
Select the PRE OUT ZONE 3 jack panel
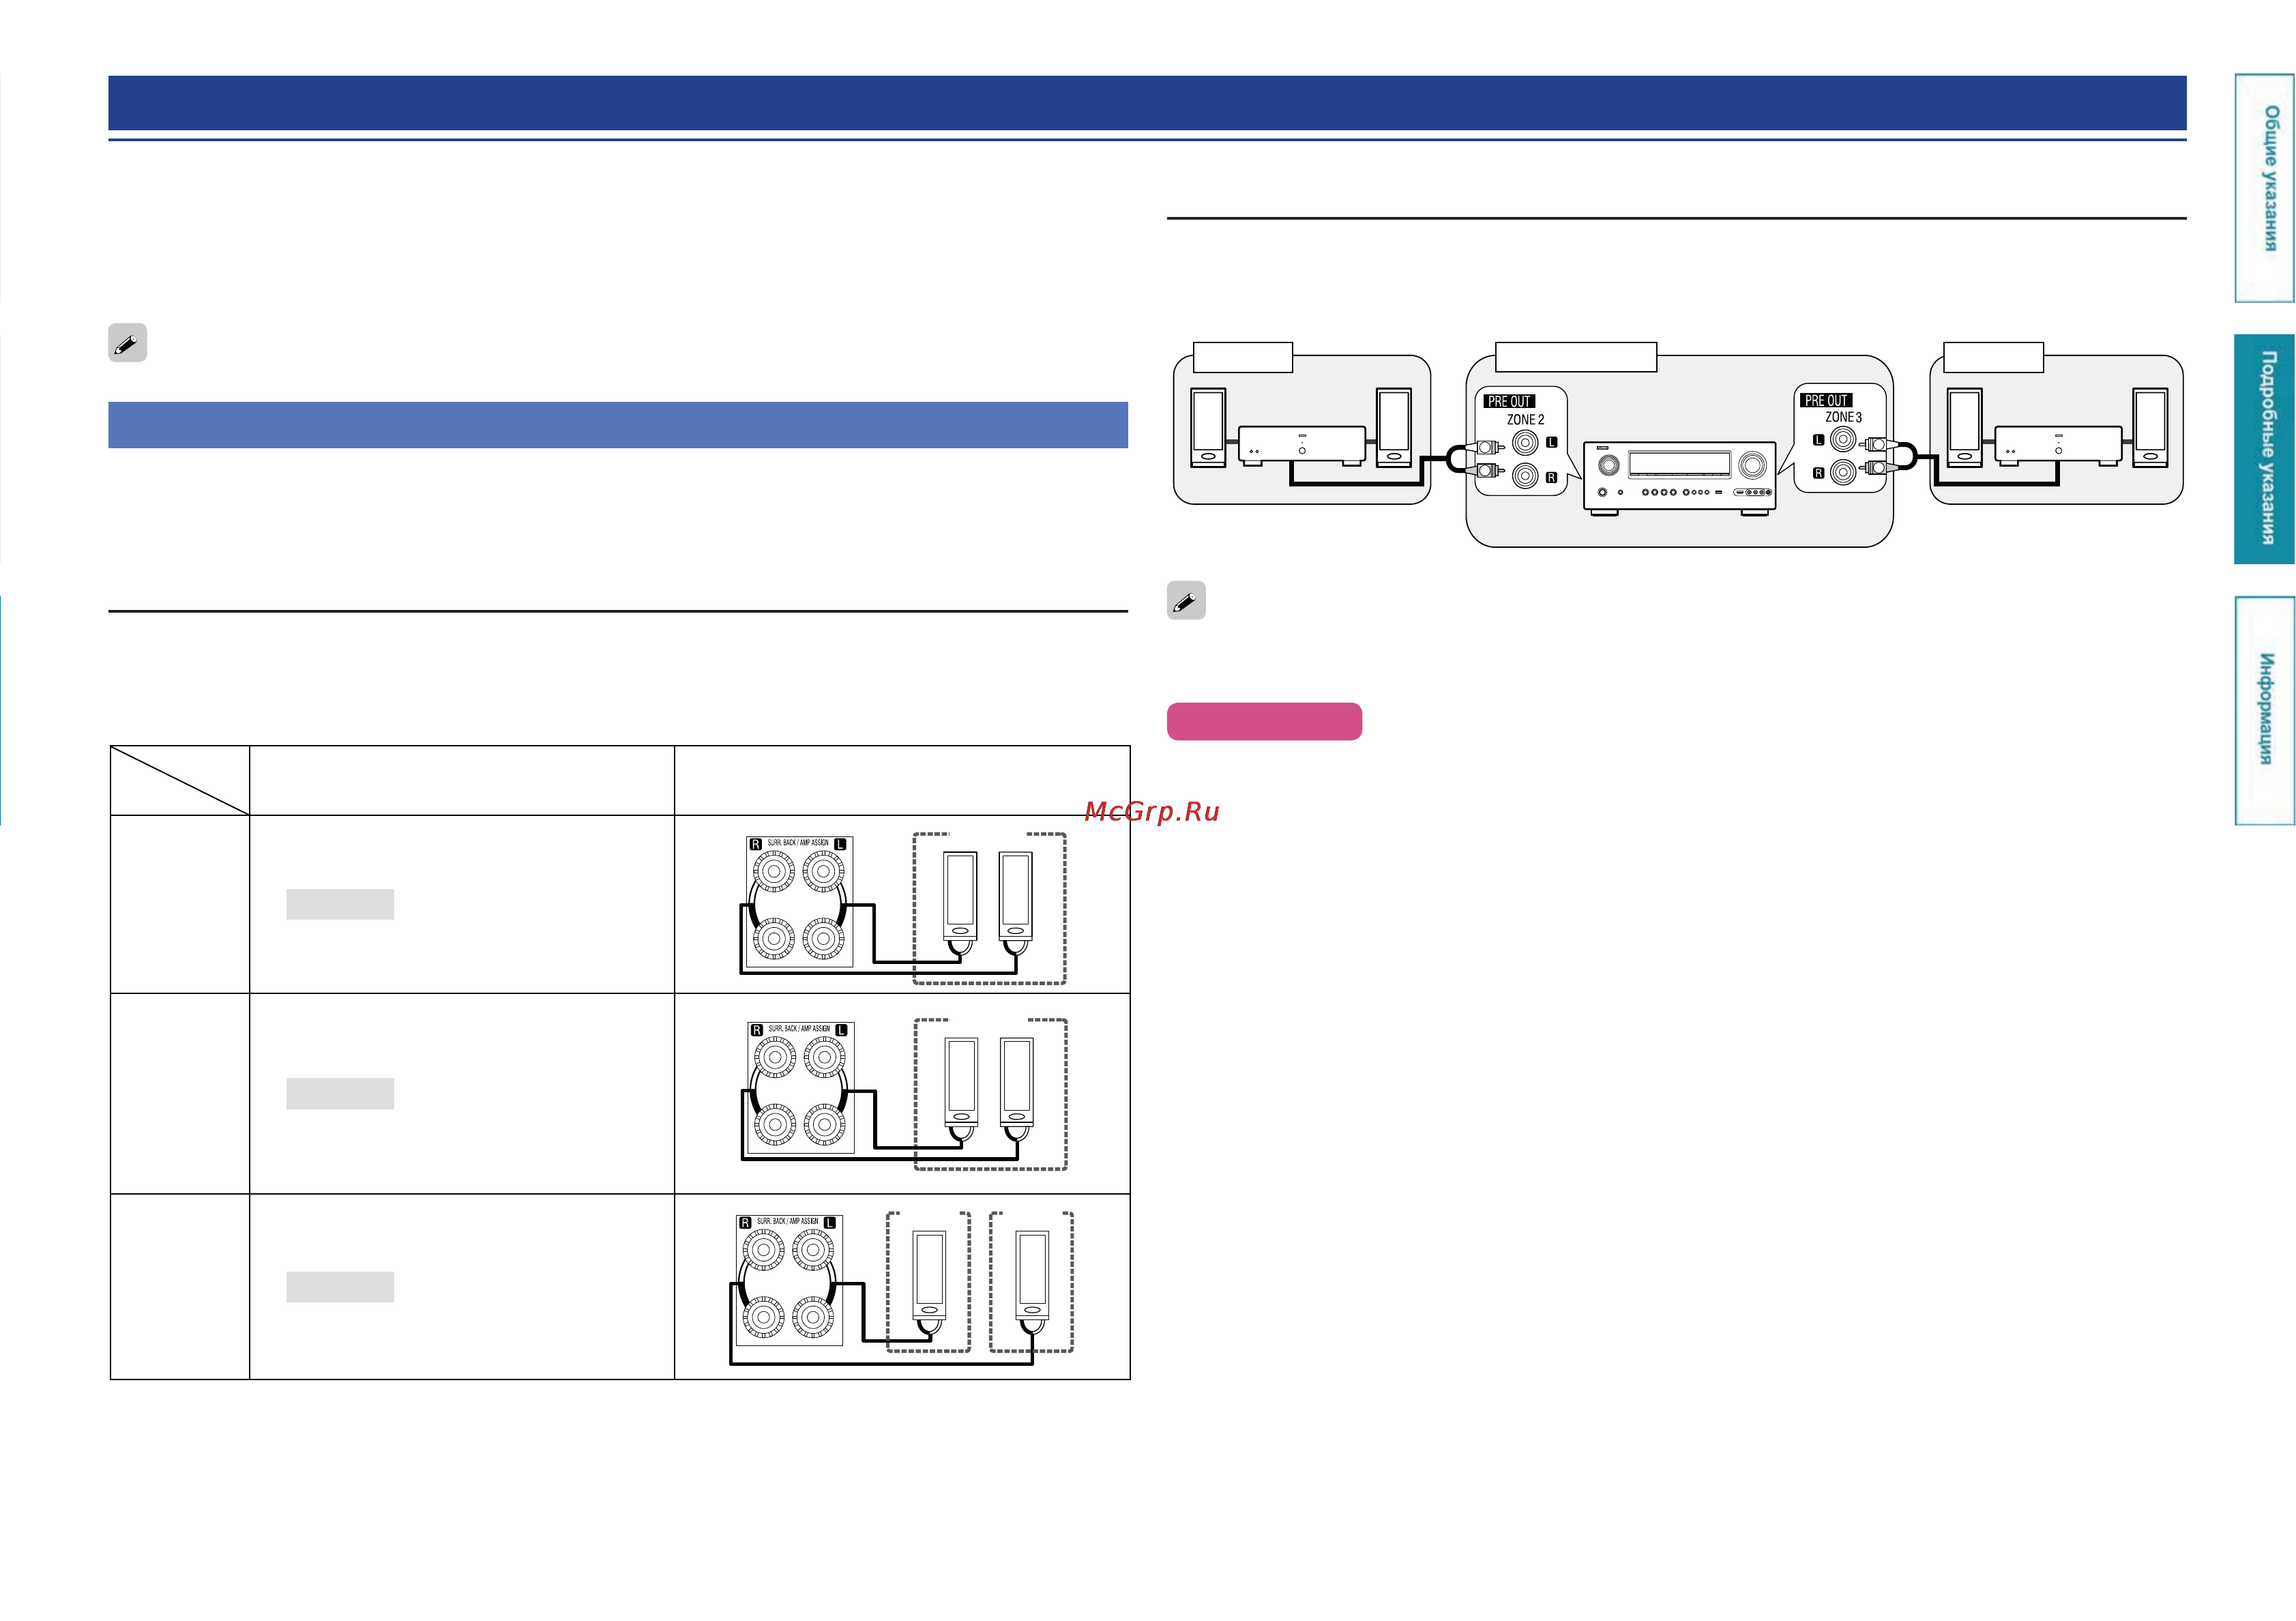tap(1839, 438)
